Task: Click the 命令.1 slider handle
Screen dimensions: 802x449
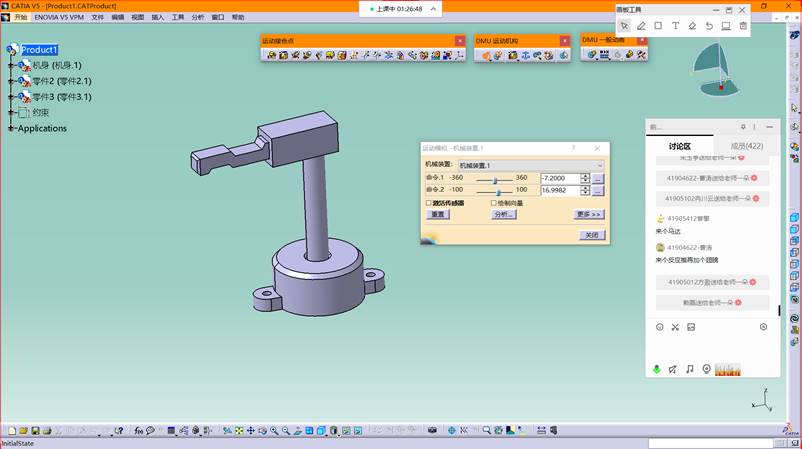Action: click(496, 178)
